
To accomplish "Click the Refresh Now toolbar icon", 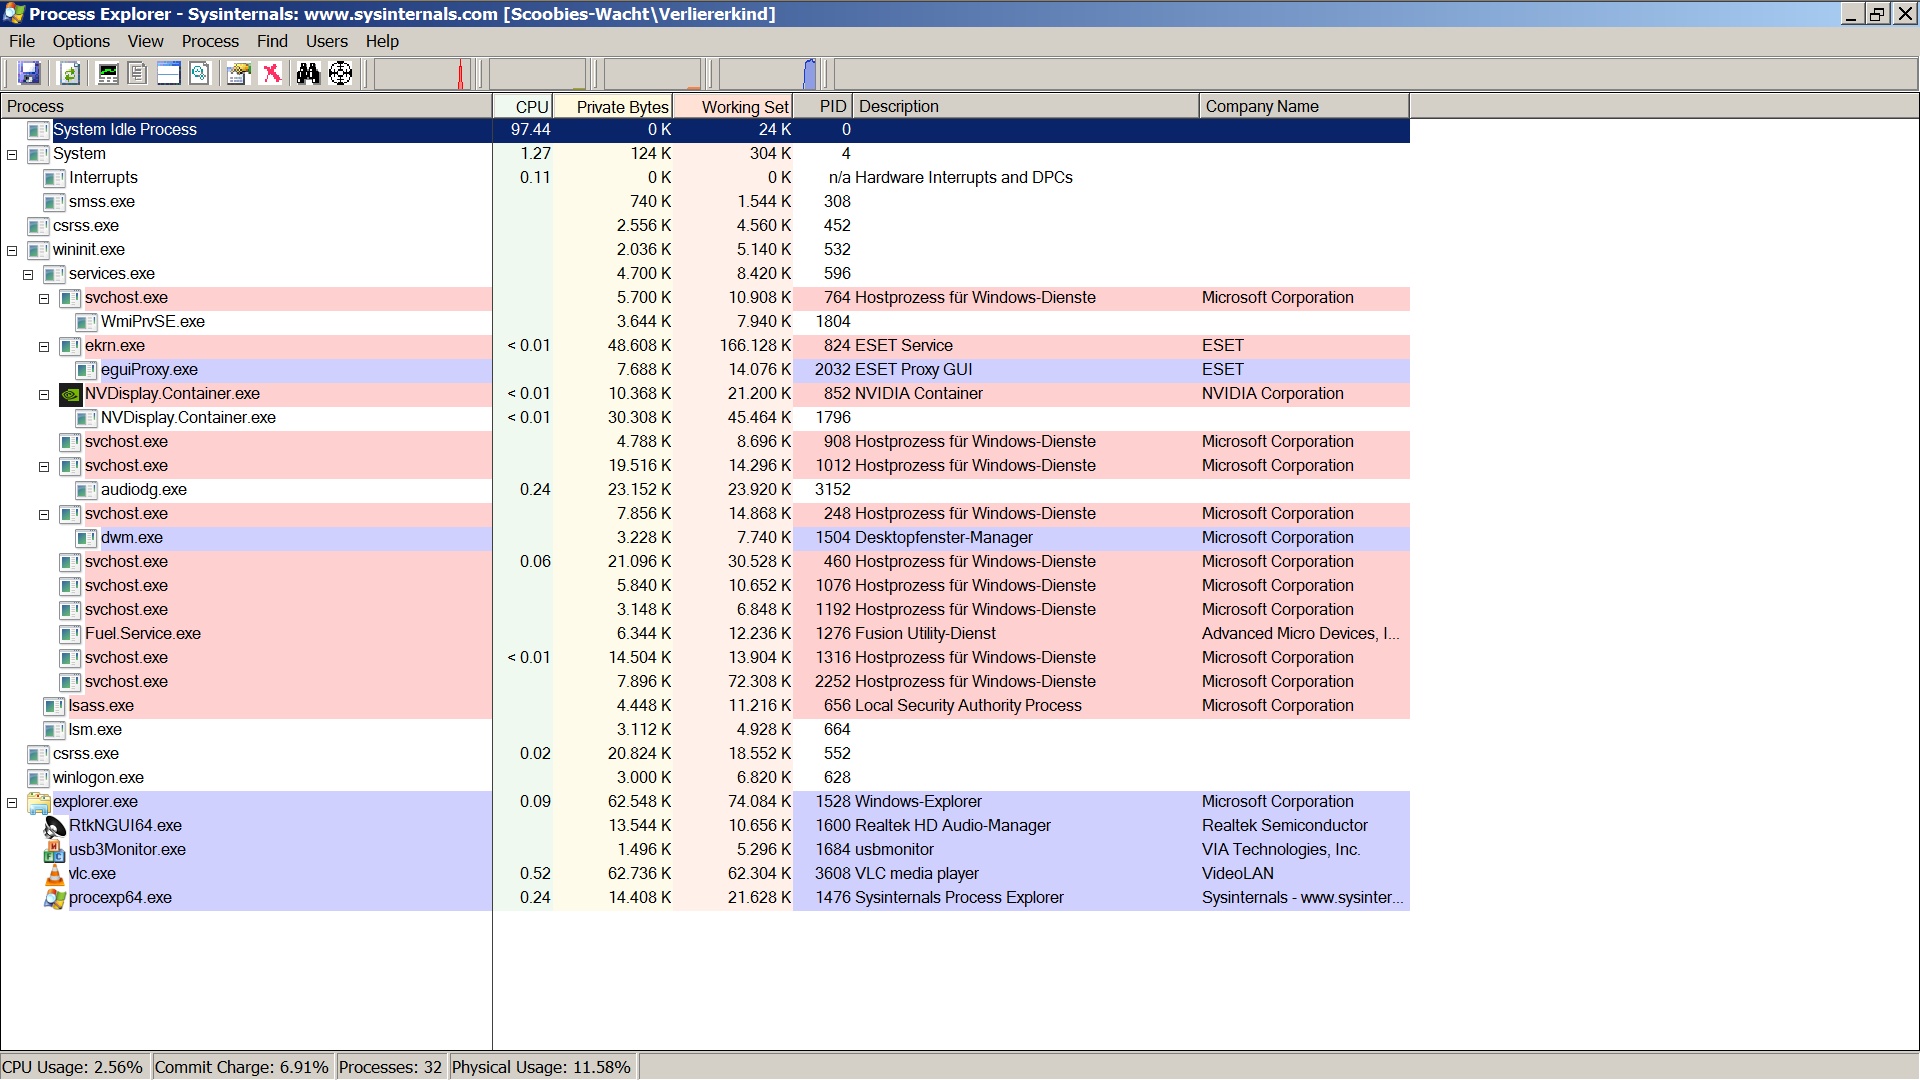I will coord(69,73).
